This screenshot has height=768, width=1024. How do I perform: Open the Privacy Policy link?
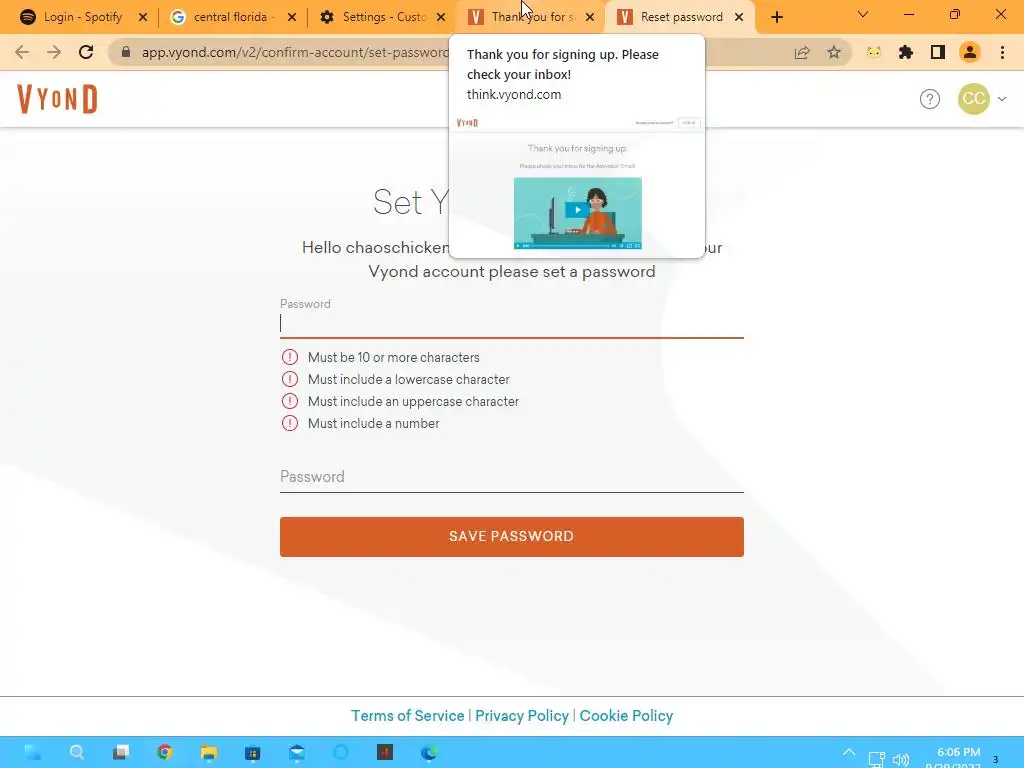(522, 716)
